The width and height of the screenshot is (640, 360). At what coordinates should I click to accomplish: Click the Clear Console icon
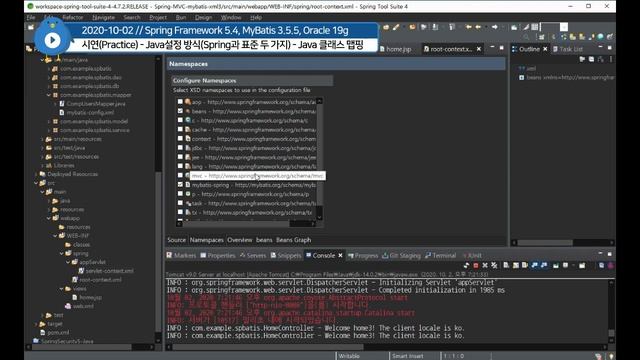tap(506, 265)
